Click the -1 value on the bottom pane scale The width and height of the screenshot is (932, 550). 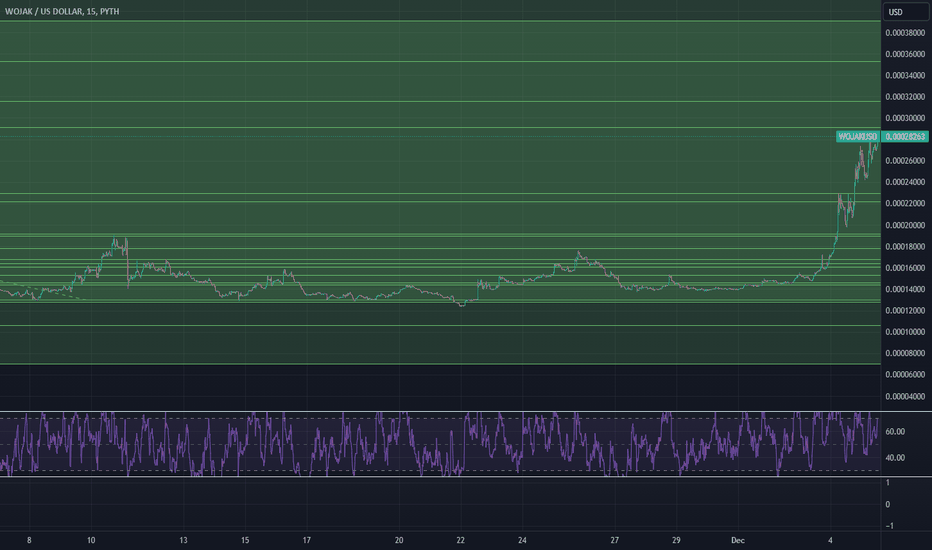coord(889,526)
